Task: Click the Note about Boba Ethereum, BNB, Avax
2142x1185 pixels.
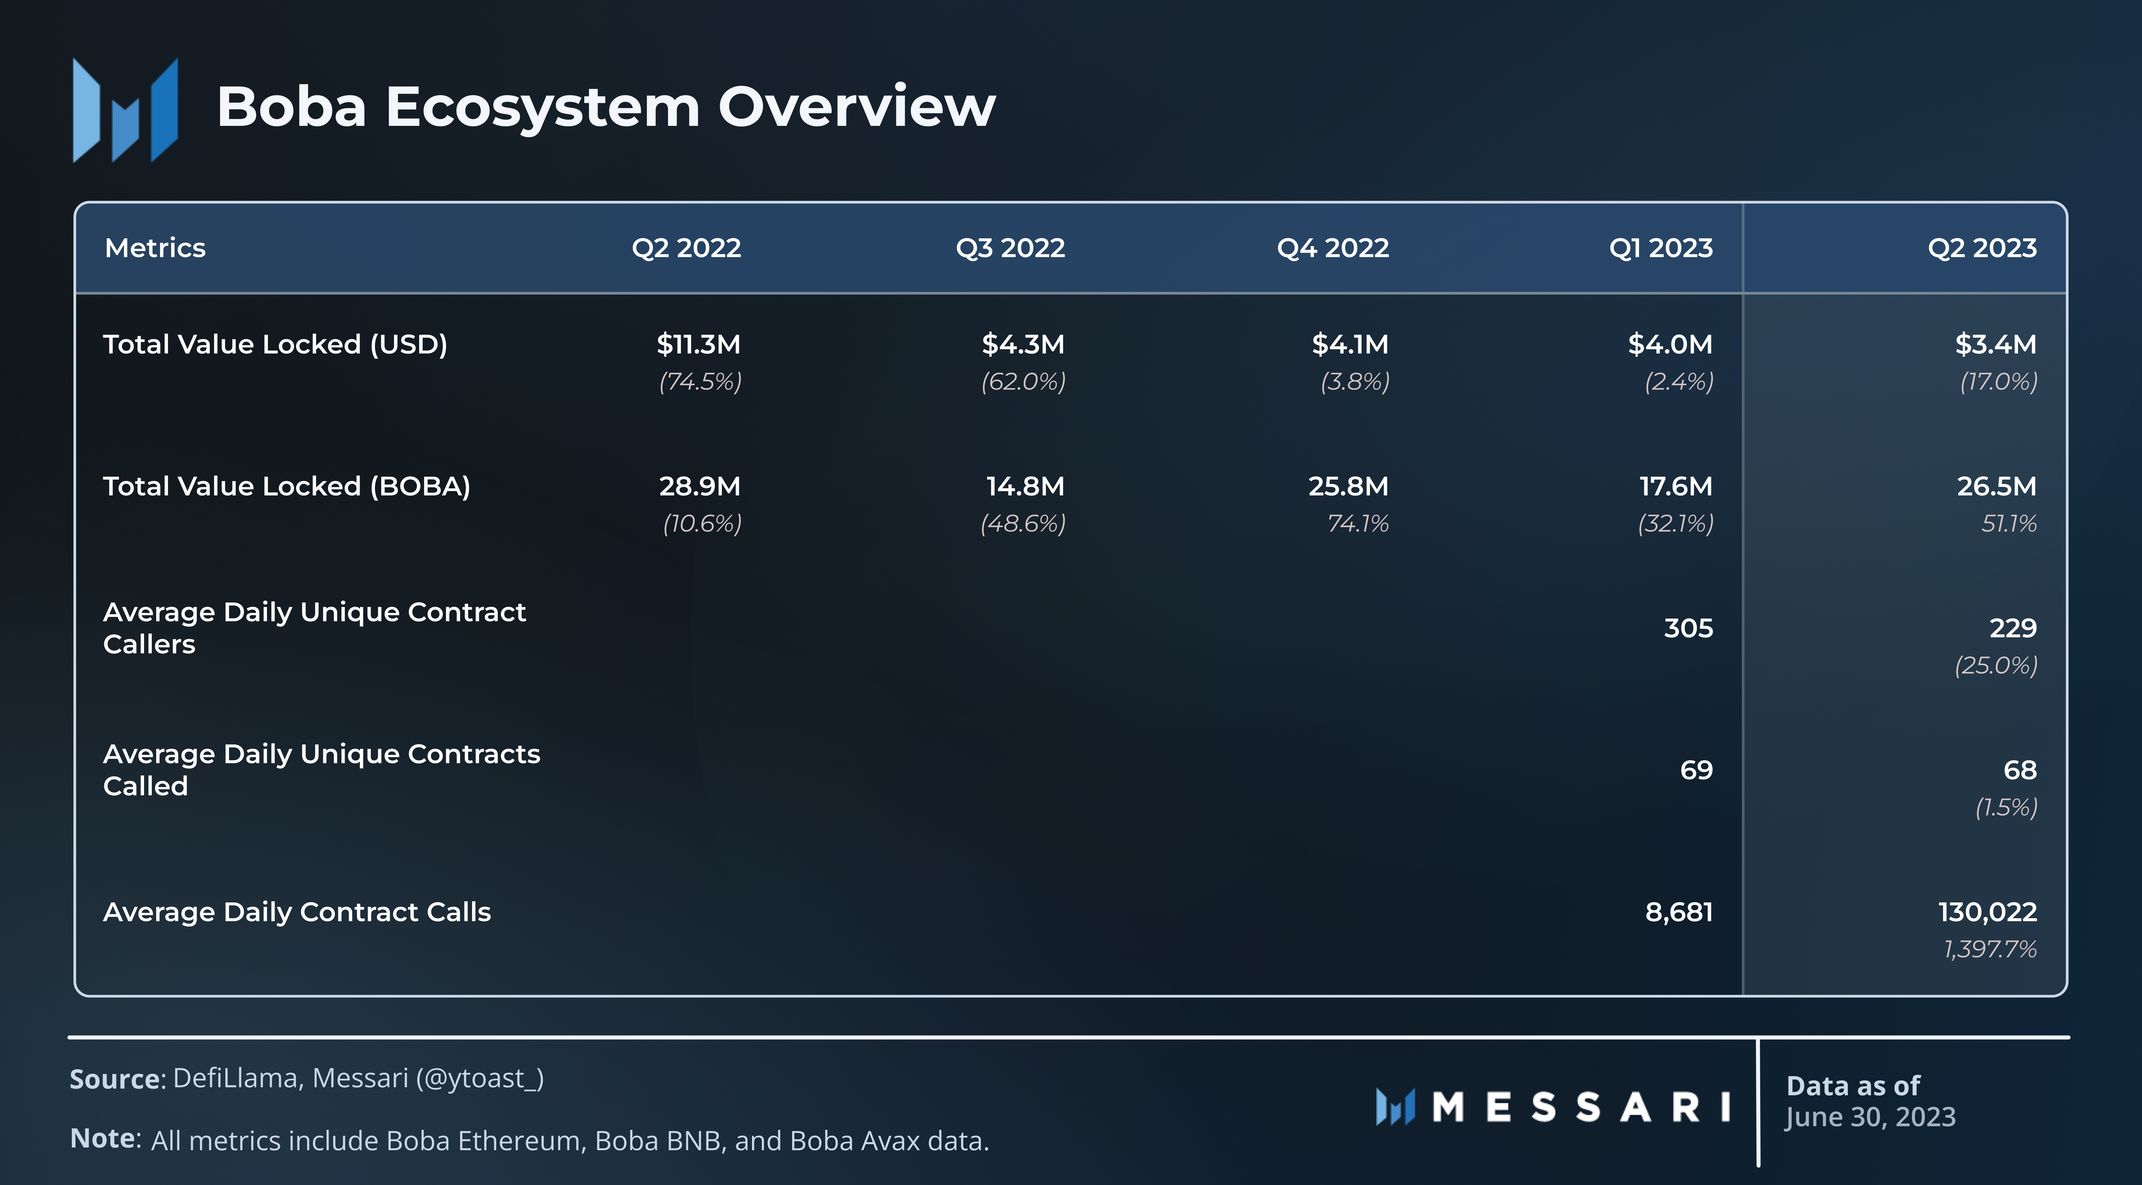Action: click(529, 1140)
